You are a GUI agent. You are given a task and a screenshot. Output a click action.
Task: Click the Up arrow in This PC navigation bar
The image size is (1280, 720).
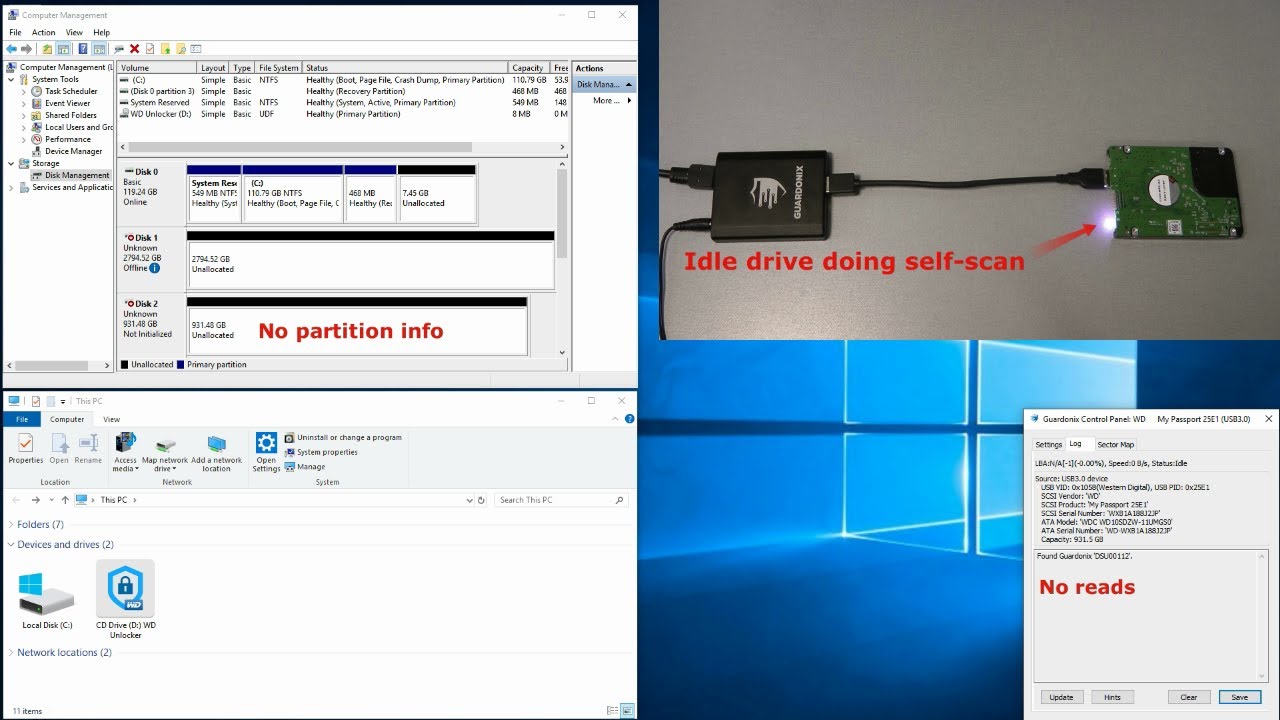[65, 500]
